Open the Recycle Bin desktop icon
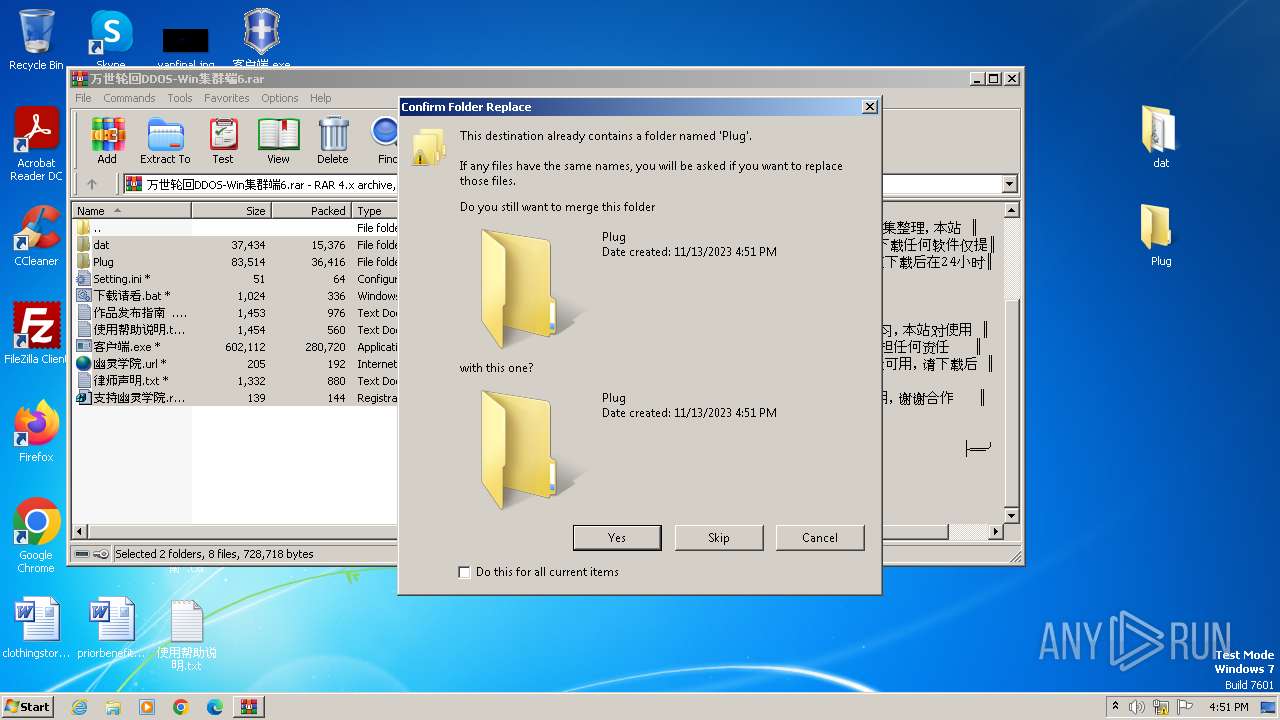Viewport: 1280px width, 720px height. (x=36, y=40)
